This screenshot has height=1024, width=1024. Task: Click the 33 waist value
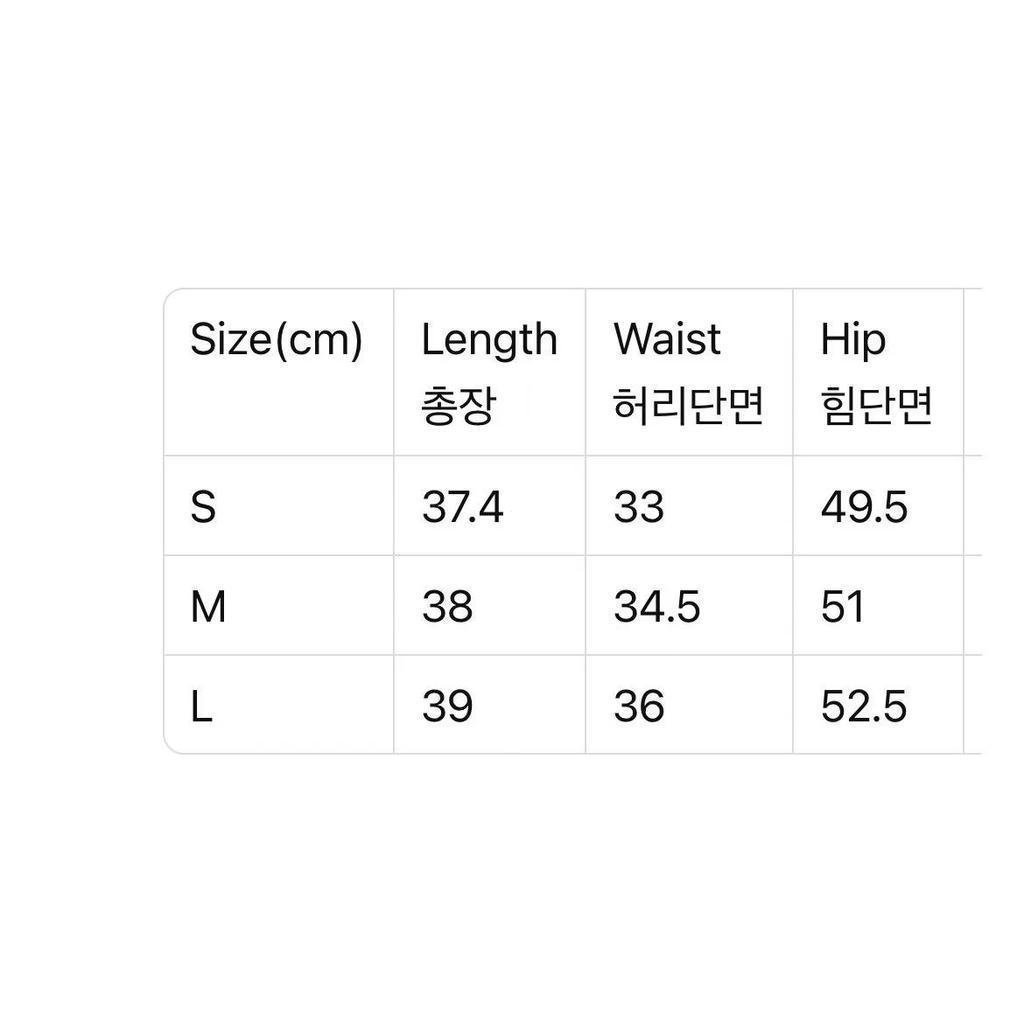(x=639, y=508)
